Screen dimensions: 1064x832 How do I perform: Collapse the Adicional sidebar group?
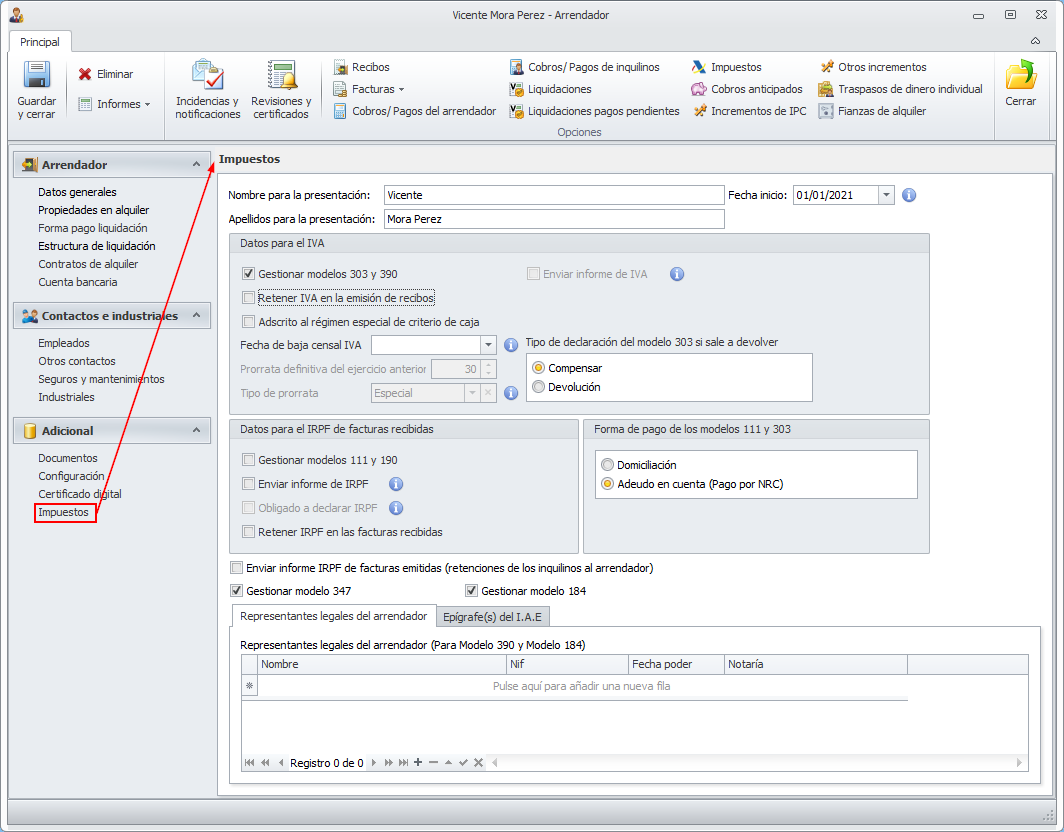[196, 430]
